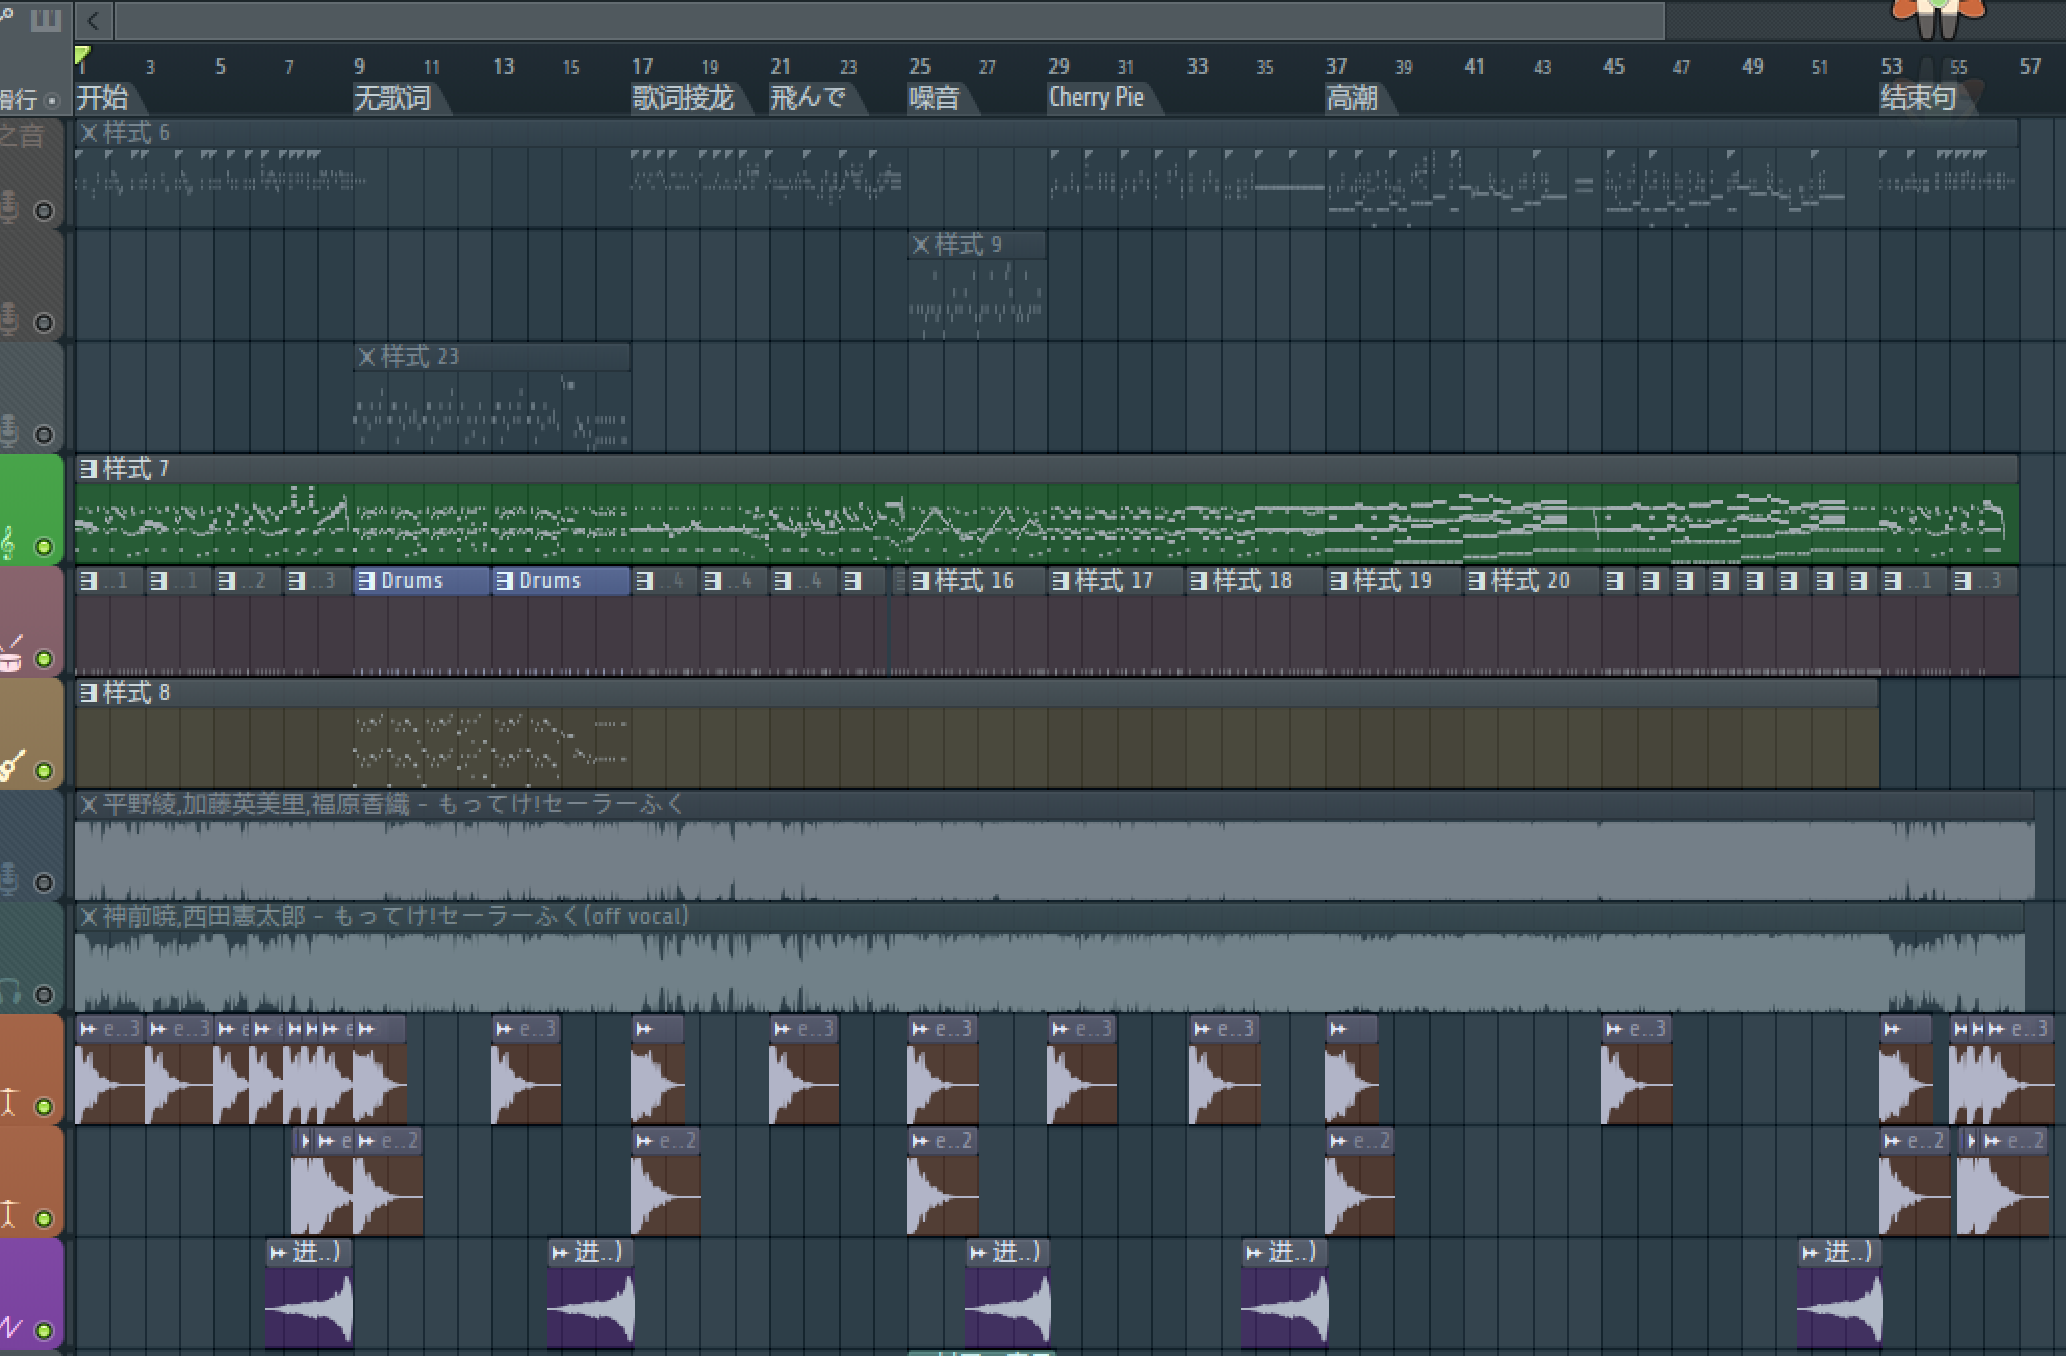Select the 进 audio clip ending at bar 9
The height and width of the screenshot is (1356, 2066).
click(x=309, y=1292)
